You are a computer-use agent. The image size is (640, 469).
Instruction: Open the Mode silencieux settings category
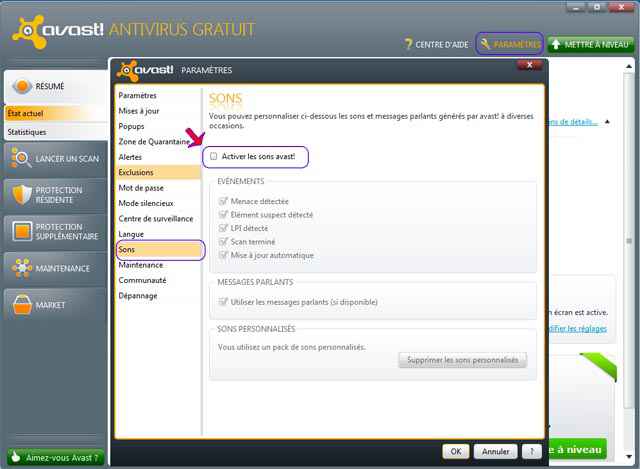[x=158, y=203]
